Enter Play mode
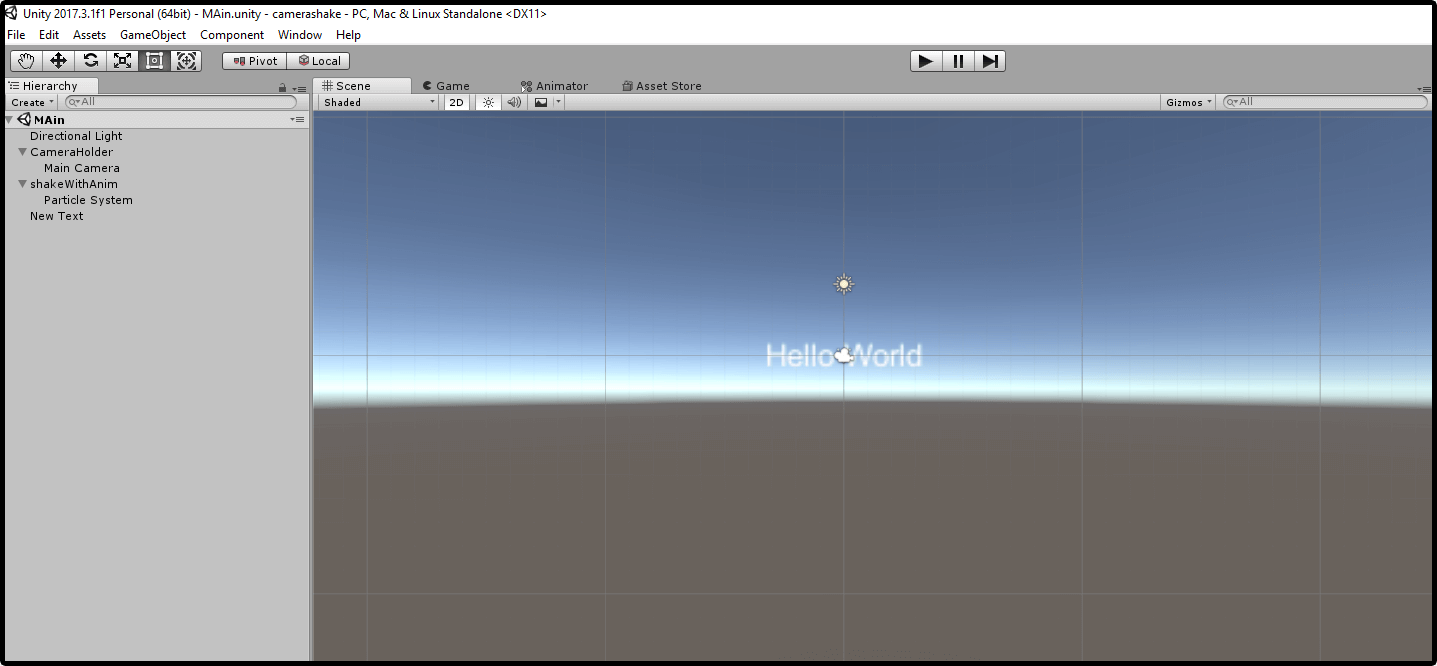The image size is (1437, 666). (924, 60)
